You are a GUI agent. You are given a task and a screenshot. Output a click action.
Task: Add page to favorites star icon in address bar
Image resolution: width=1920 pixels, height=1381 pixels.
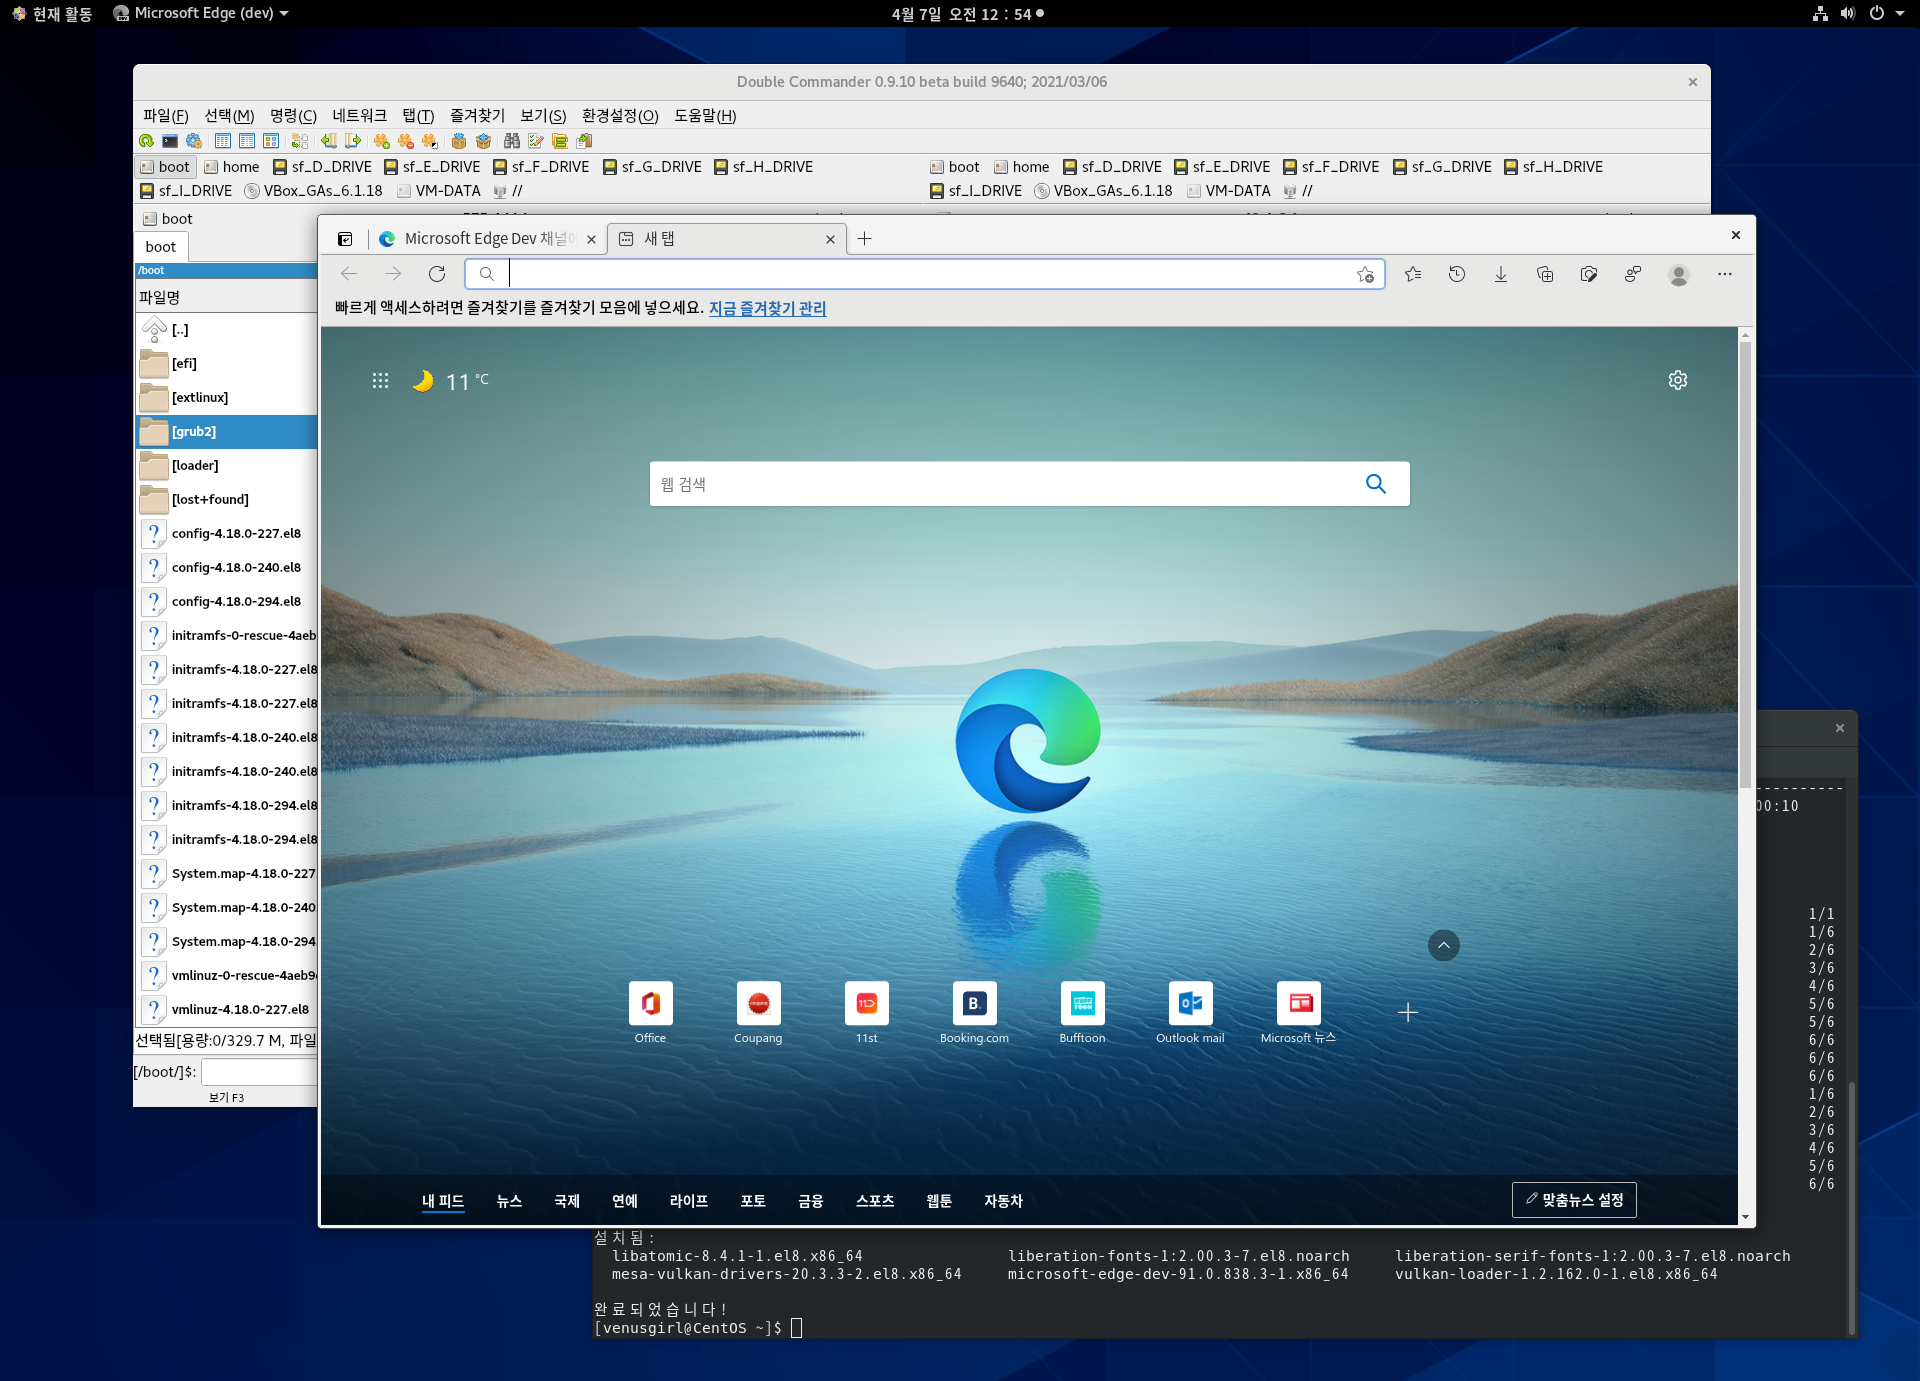click(1365, 274)
